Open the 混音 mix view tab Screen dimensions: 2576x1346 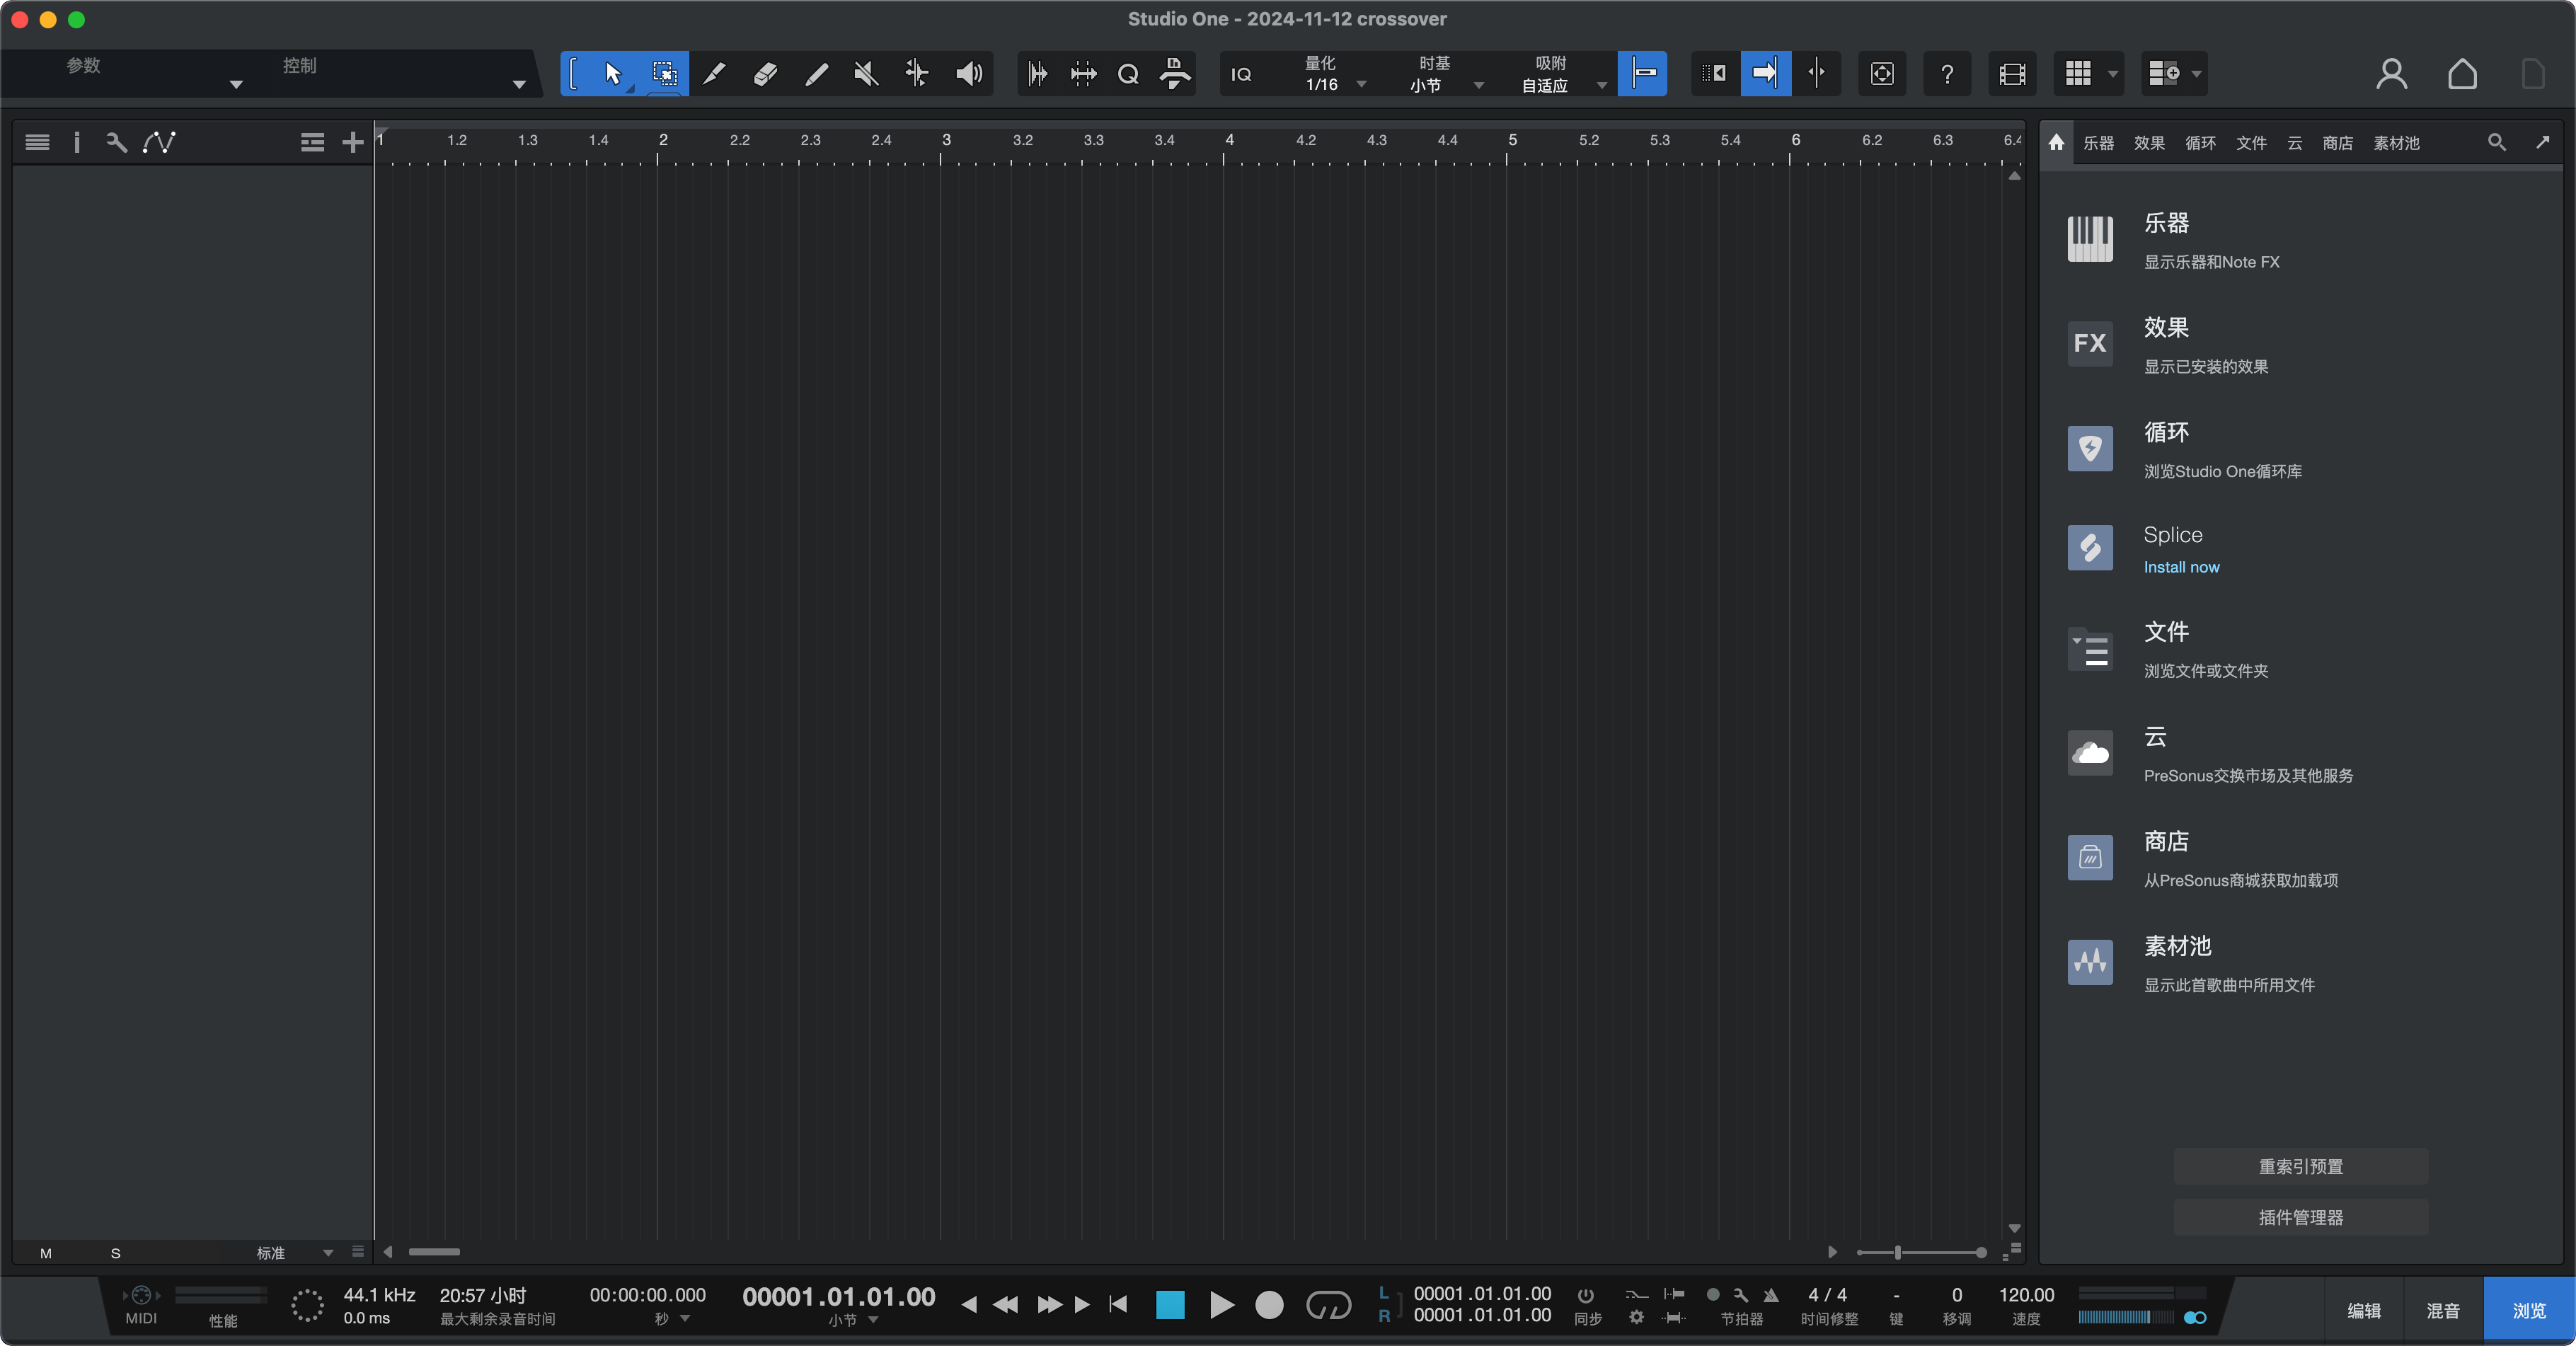(x=2442, y=1311)
